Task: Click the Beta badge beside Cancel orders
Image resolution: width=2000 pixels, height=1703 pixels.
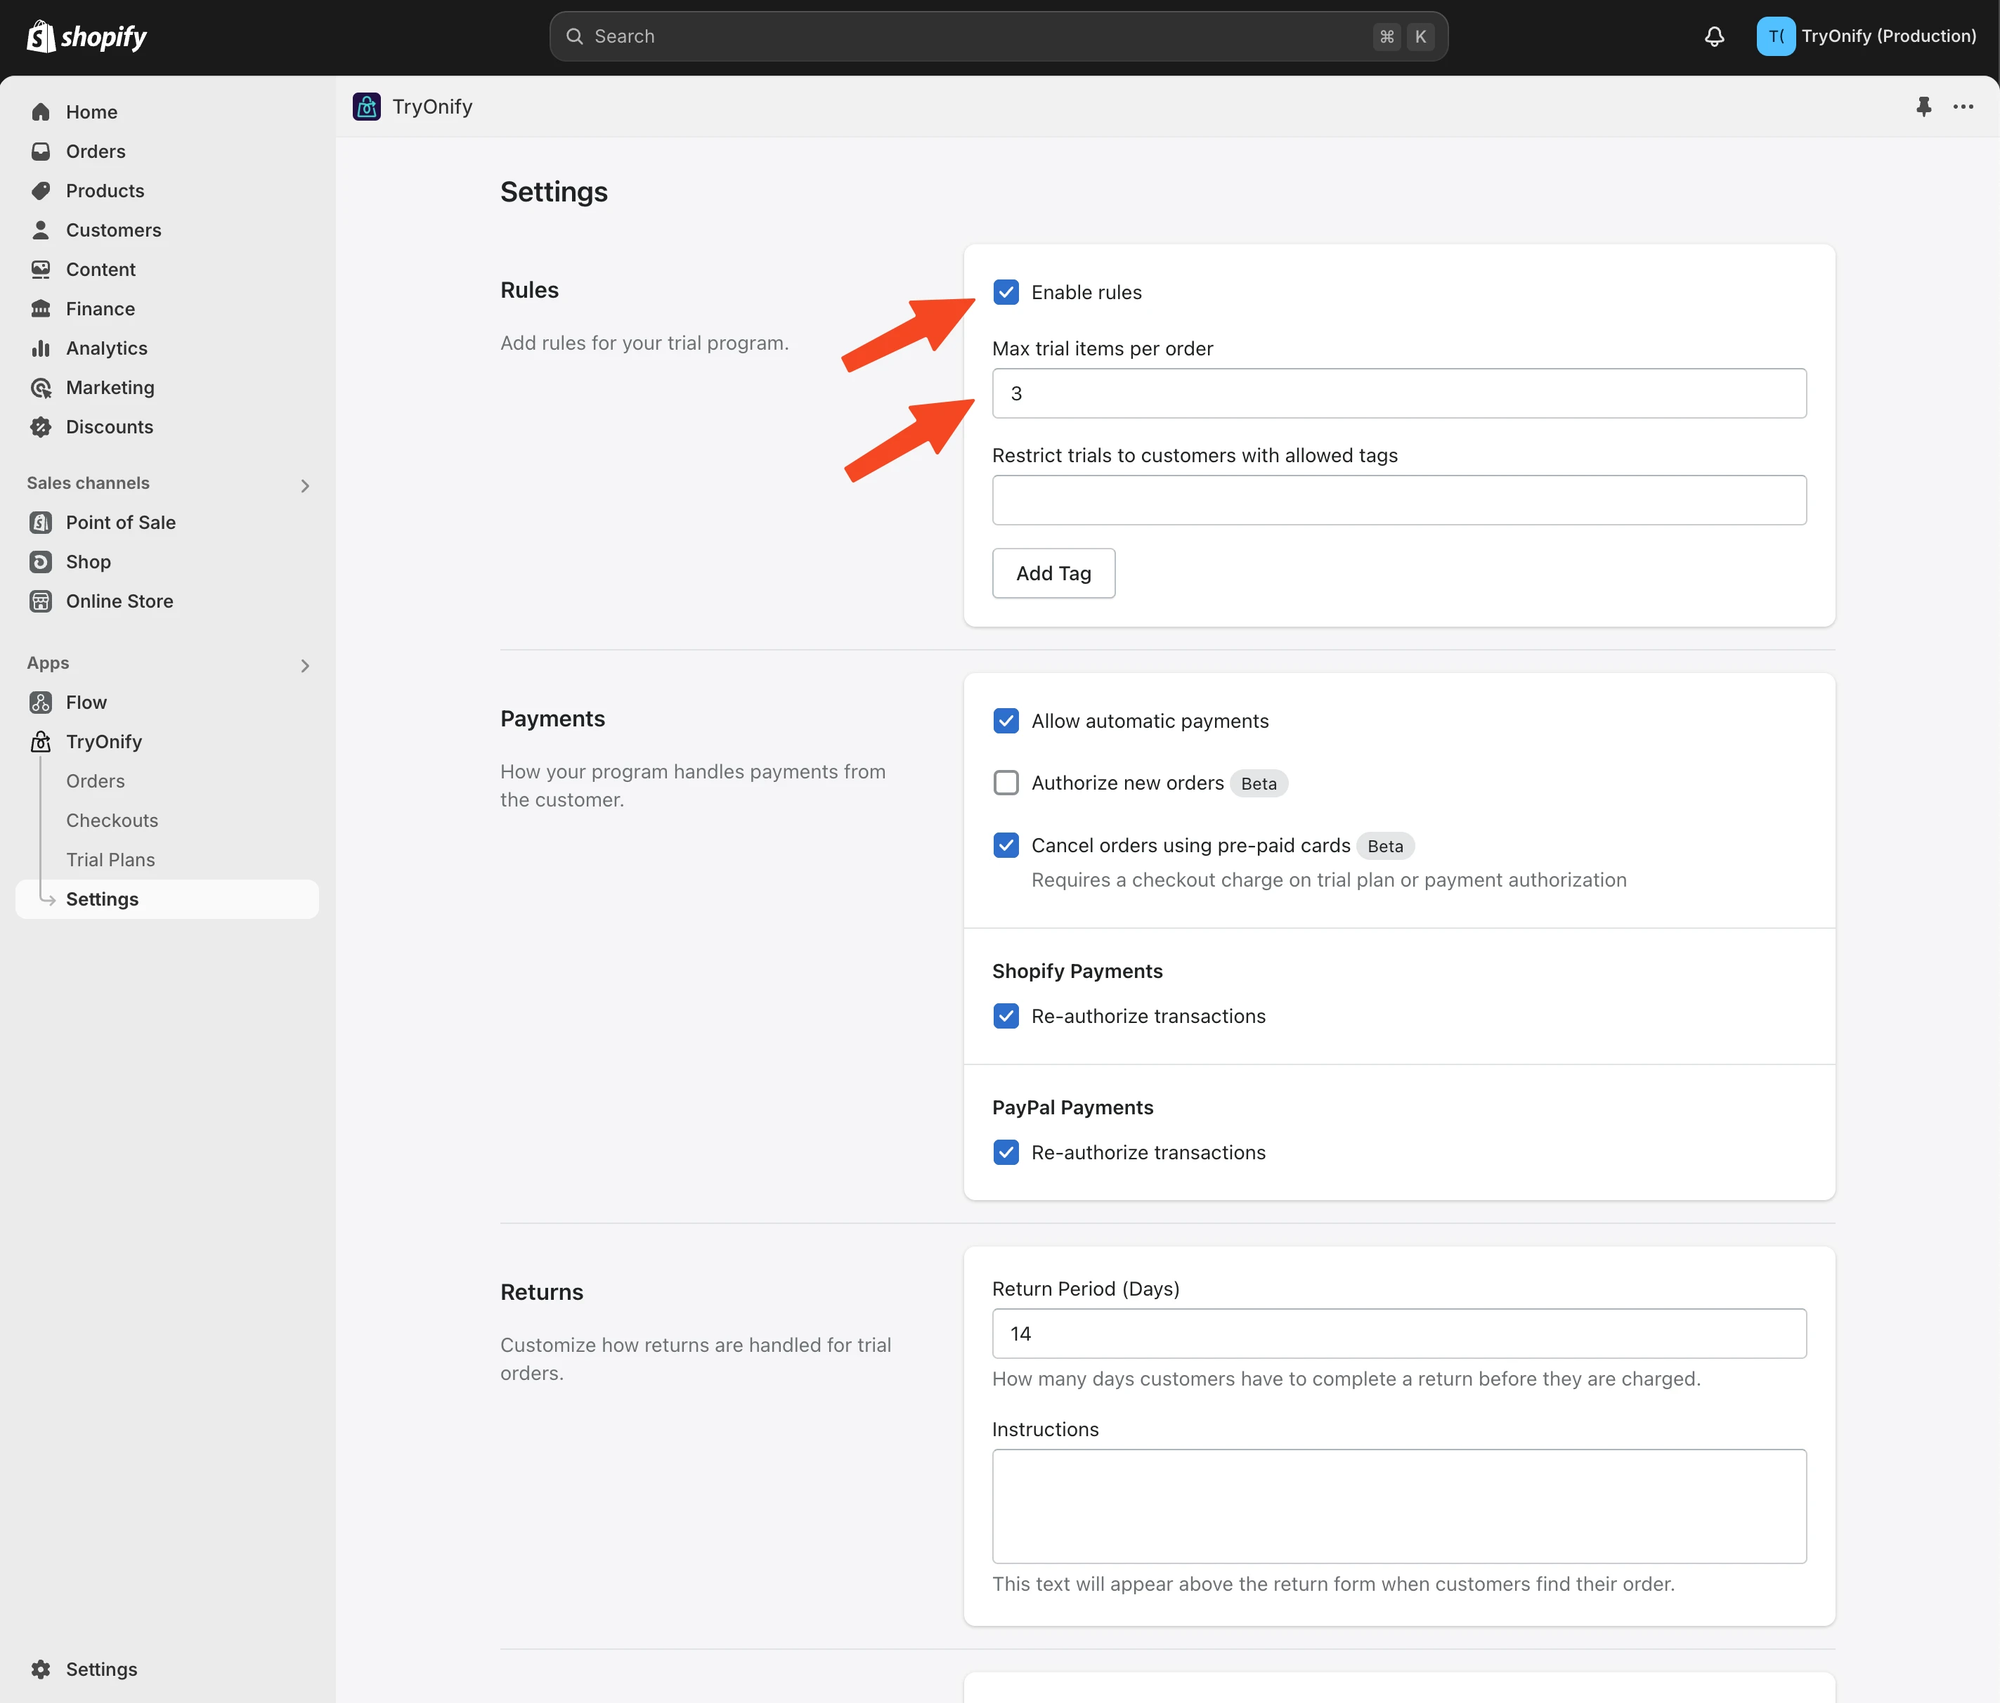Action: pyautogui.click(x=1385, y=847)
